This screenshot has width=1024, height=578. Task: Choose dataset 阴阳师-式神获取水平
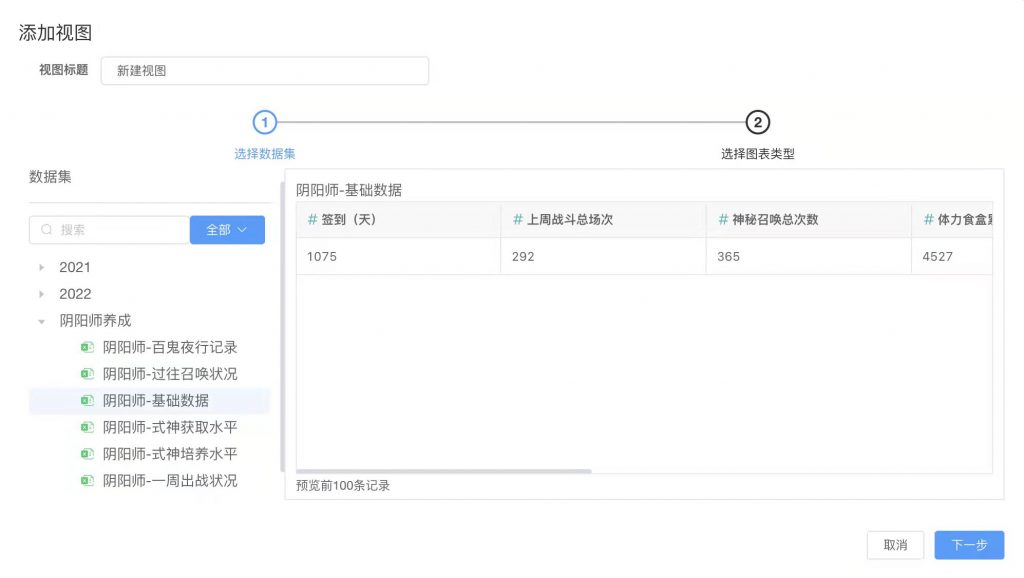pos(170,428)
